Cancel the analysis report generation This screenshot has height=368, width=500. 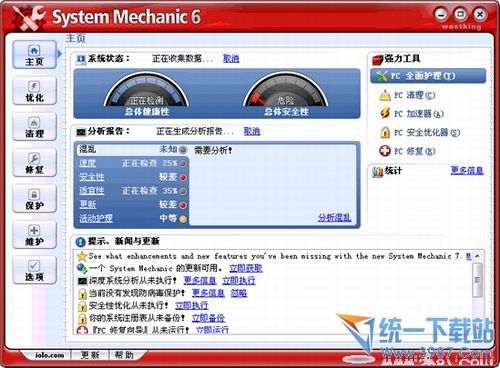pos(252,131)
